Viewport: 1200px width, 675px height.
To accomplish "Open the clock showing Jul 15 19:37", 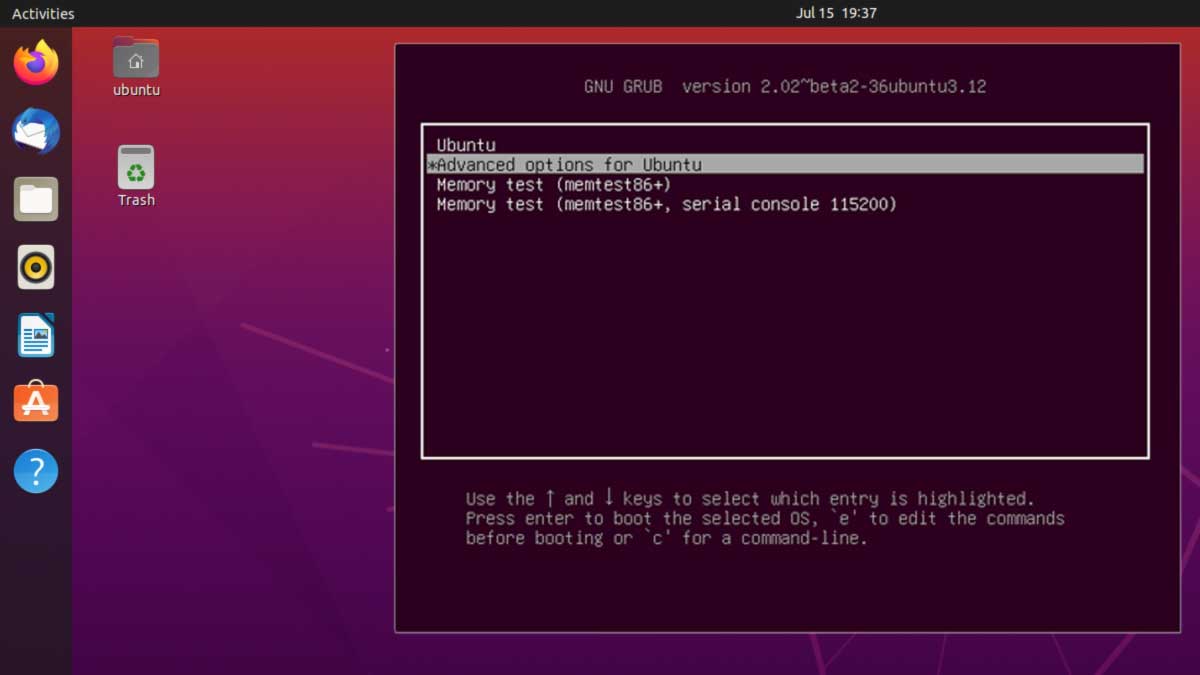I will tap(836, 14).
